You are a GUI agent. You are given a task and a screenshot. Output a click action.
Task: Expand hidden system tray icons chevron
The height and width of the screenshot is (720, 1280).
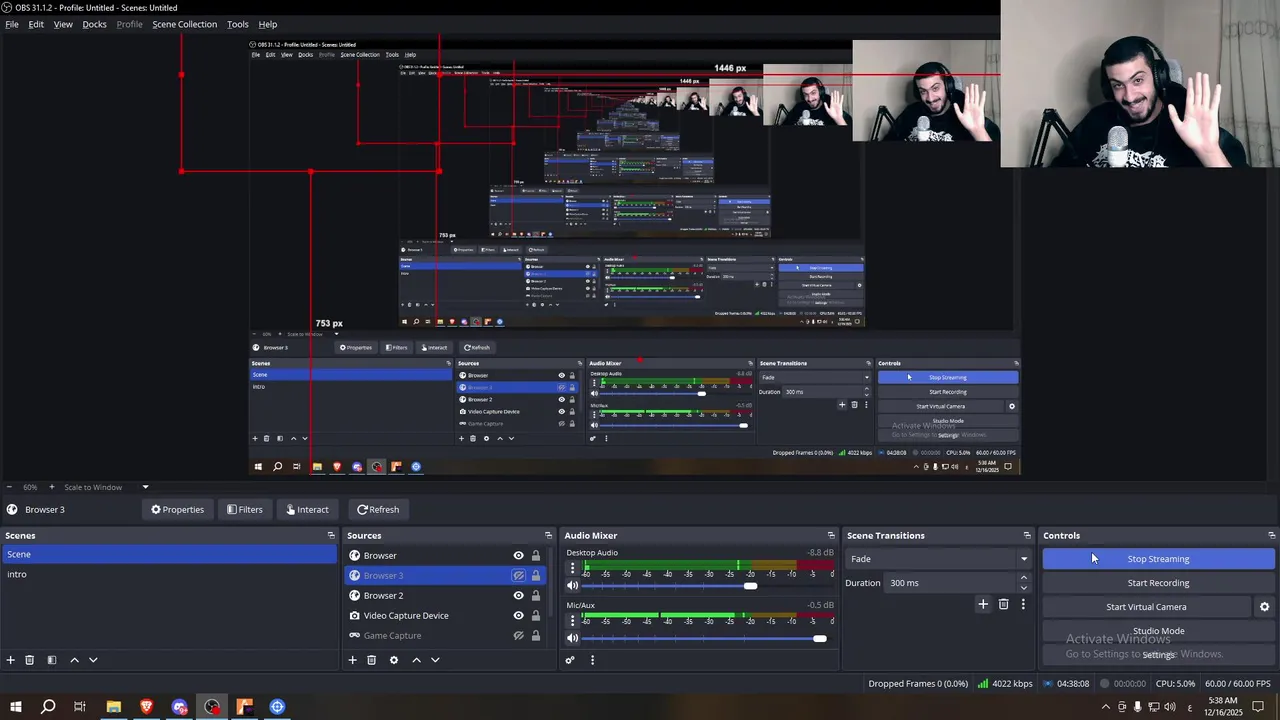1105,707
